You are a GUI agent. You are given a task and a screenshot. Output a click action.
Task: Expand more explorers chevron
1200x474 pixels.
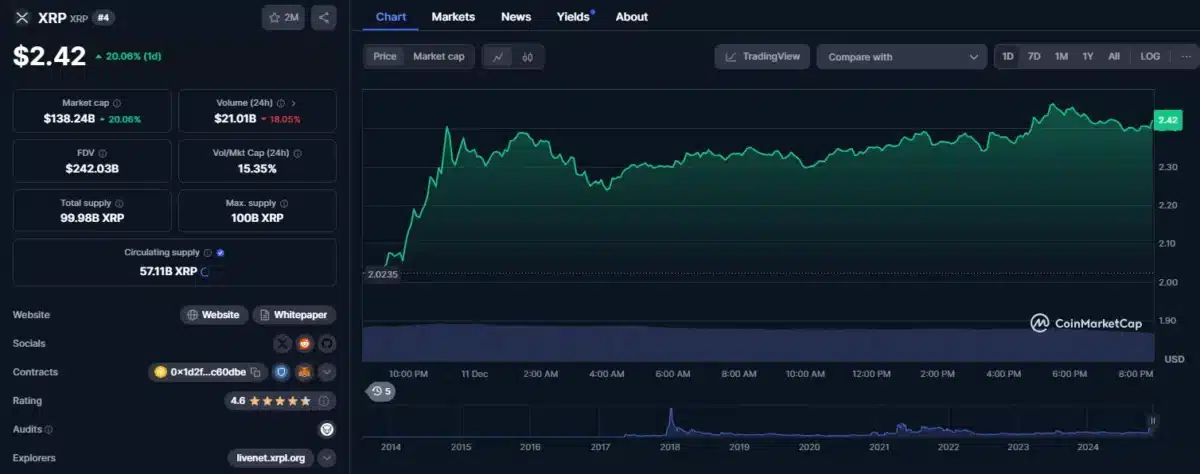click(327, 459)
